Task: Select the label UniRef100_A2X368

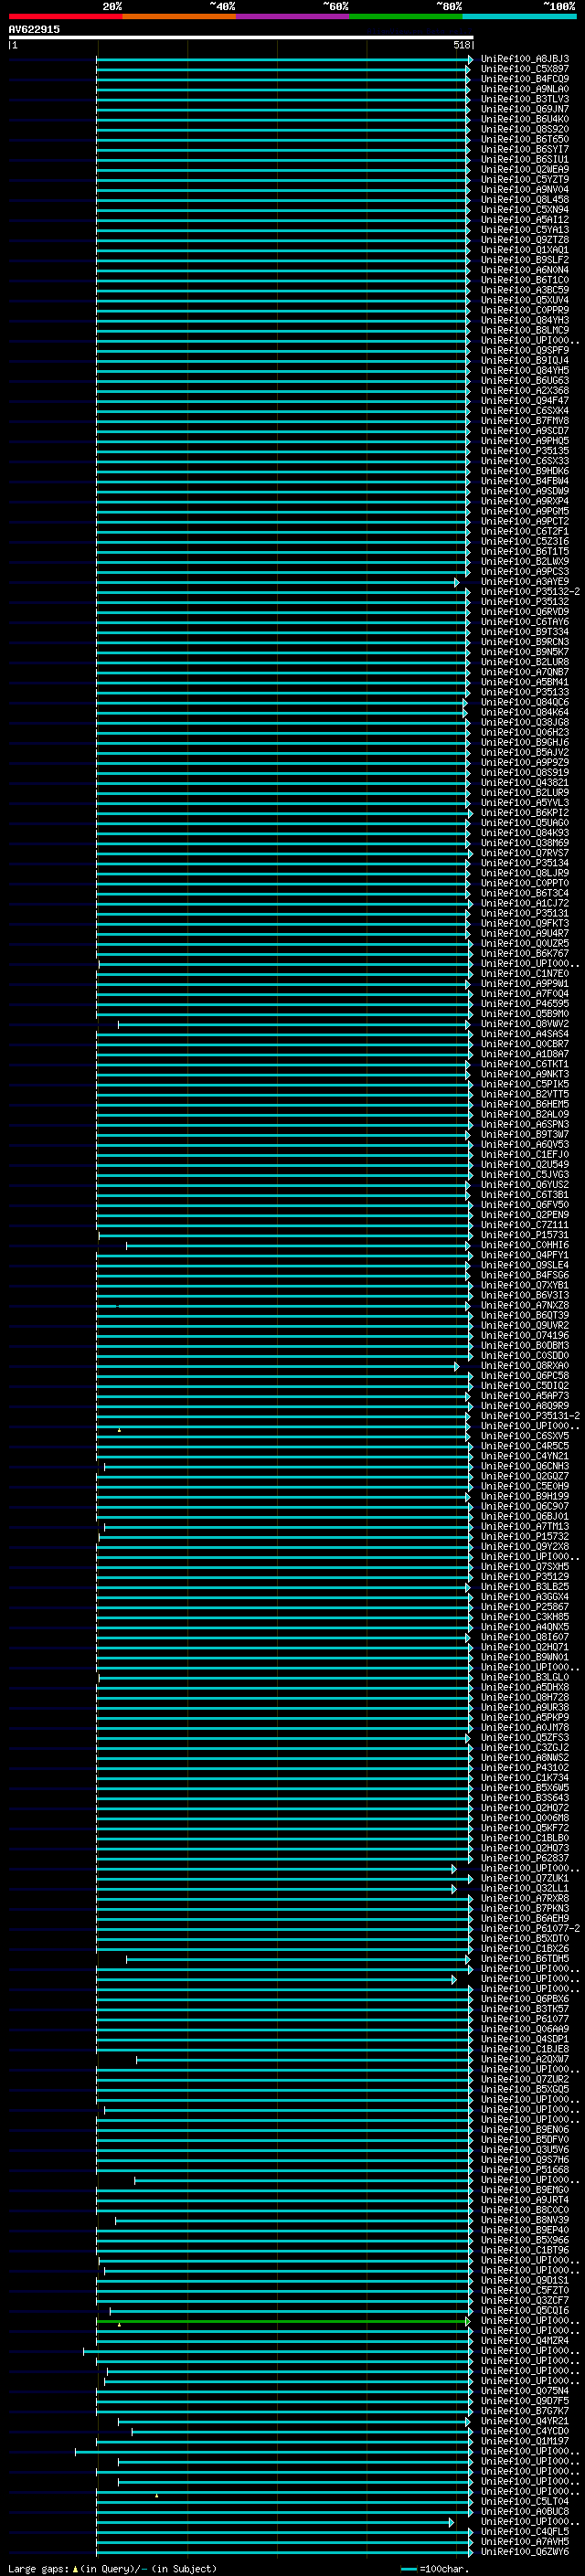Action: coord(525,391)
